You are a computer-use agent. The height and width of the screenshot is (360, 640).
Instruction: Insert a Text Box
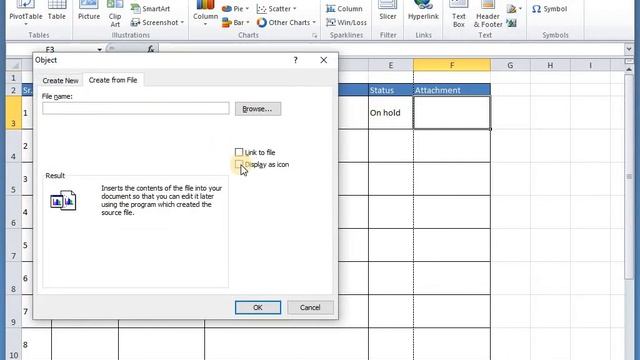pyautogui.click(x=459, y=14)
